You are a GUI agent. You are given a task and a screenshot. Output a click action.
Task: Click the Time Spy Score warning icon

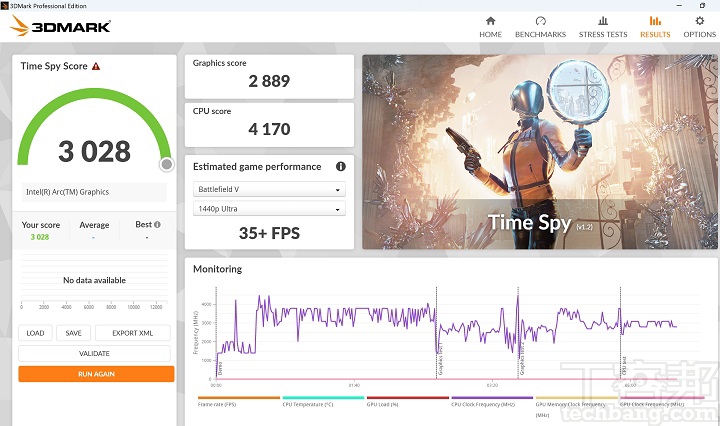96,67
